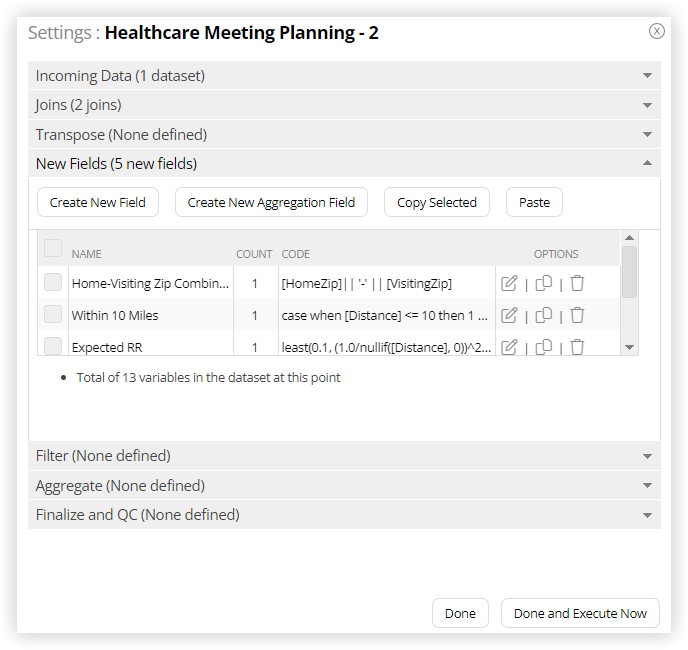
Task: Edit the Expected RR field
Action: (509, 347)
